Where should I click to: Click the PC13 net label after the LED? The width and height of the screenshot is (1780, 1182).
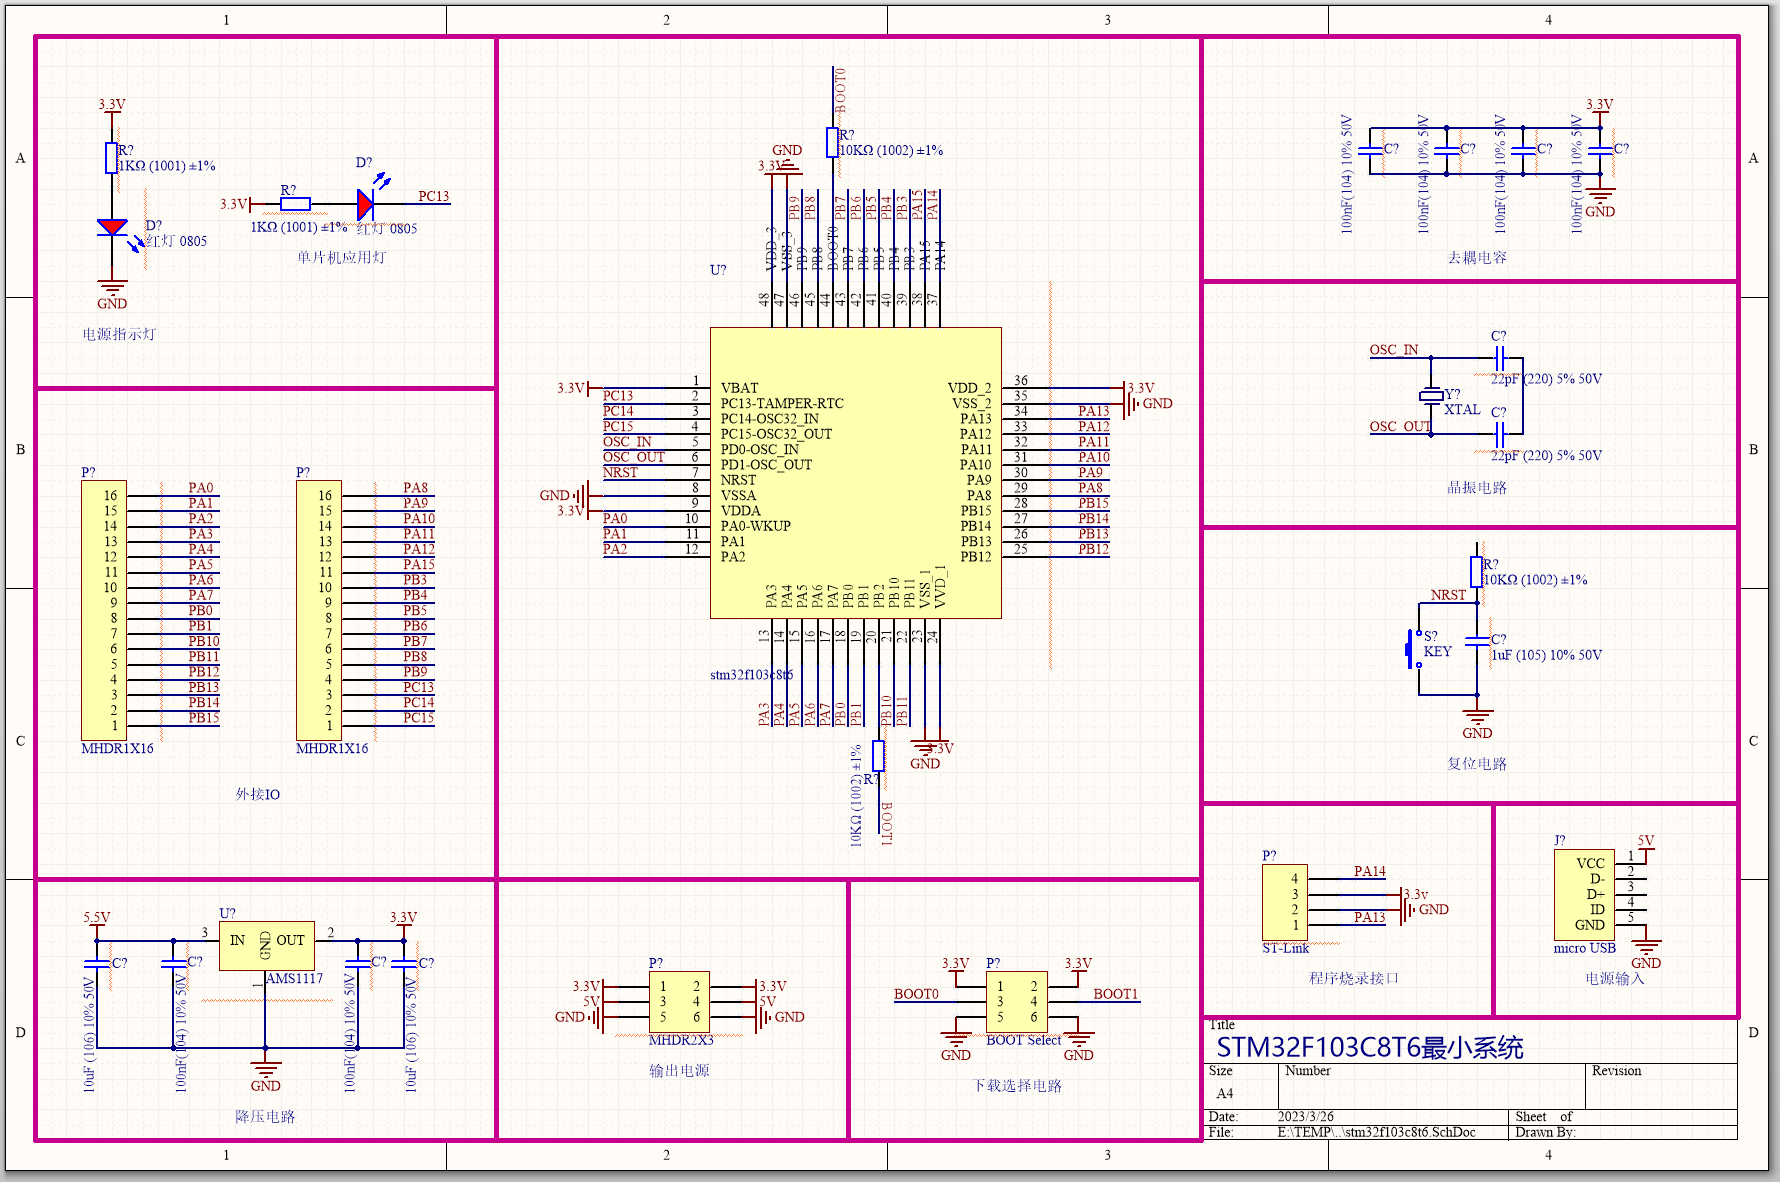point(433,196)
